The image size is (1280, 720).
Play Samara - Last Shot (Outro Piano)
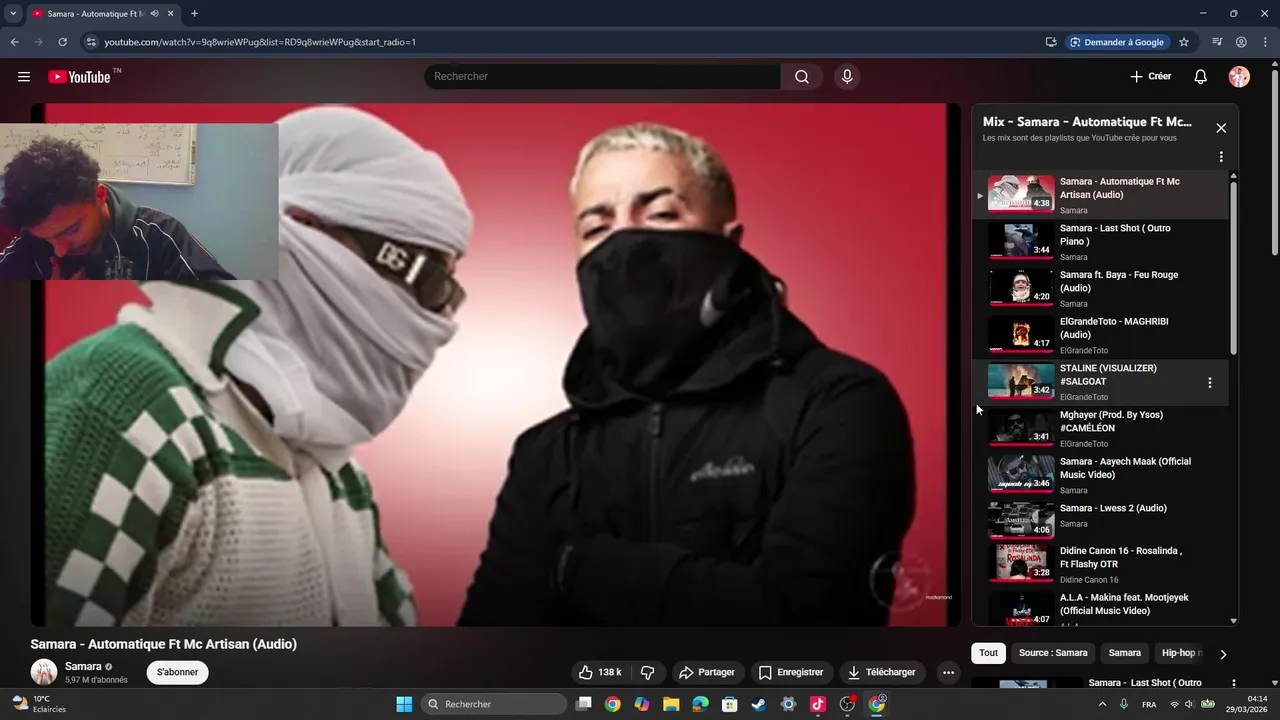1100,242
